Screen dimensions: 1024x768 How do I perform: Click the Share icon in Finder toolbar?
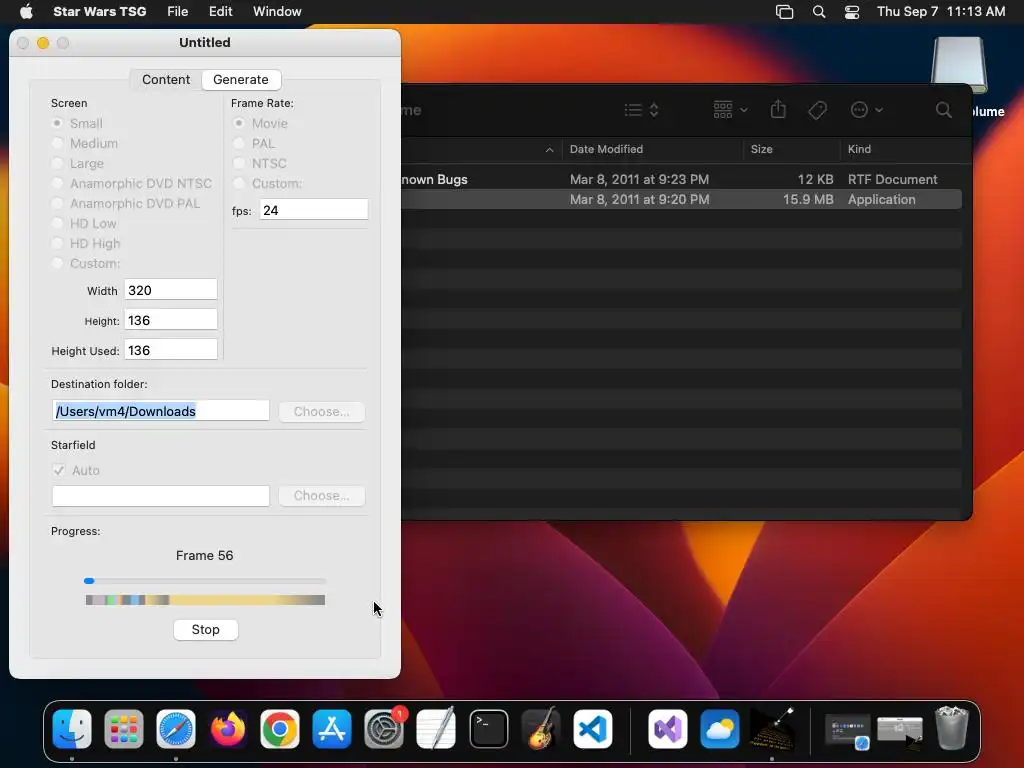click(x=778, y=110)
